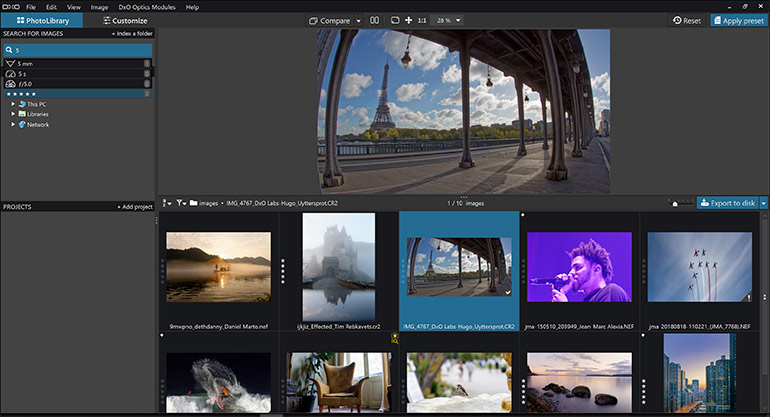Open the DxO Optics Modules menu
Screen dimensions: 770x417
point(146,7)
